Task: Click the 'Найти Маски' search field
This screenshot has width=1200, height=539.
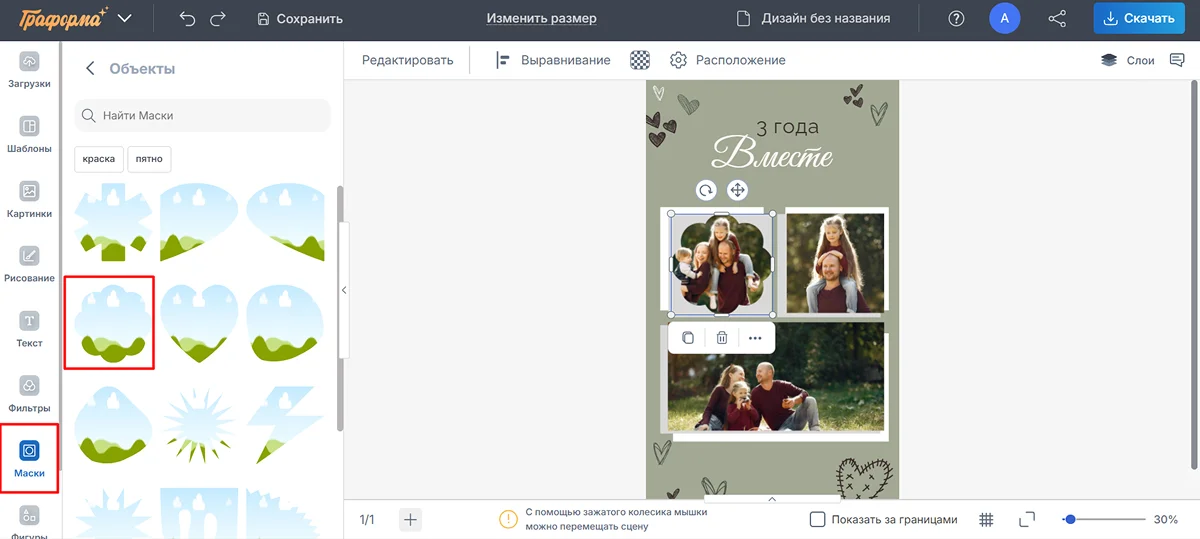Action: tap(210, 115)
